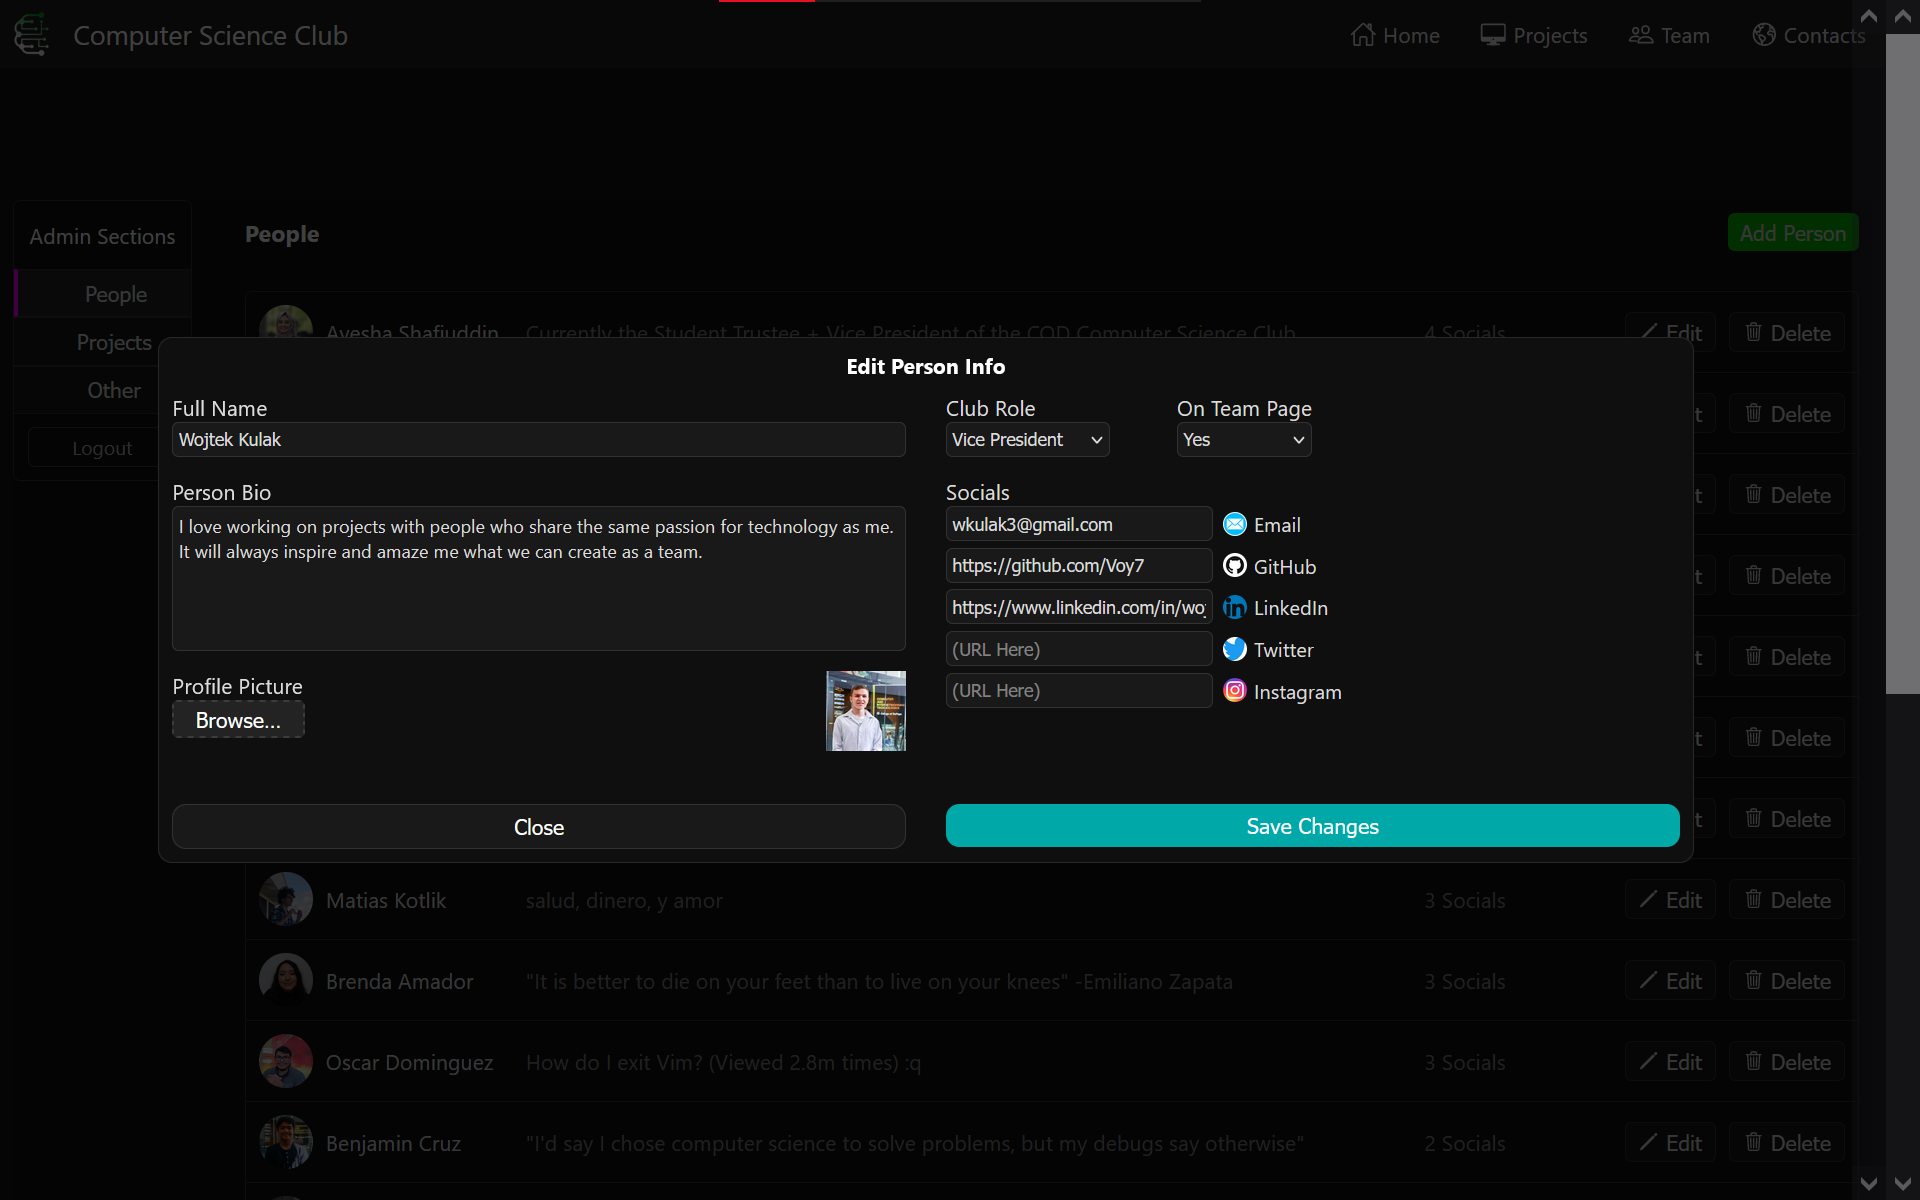This screenshot has width=1920, height=1200.
Task: Click the Email social icon
Action: (x=1235, y=525)
